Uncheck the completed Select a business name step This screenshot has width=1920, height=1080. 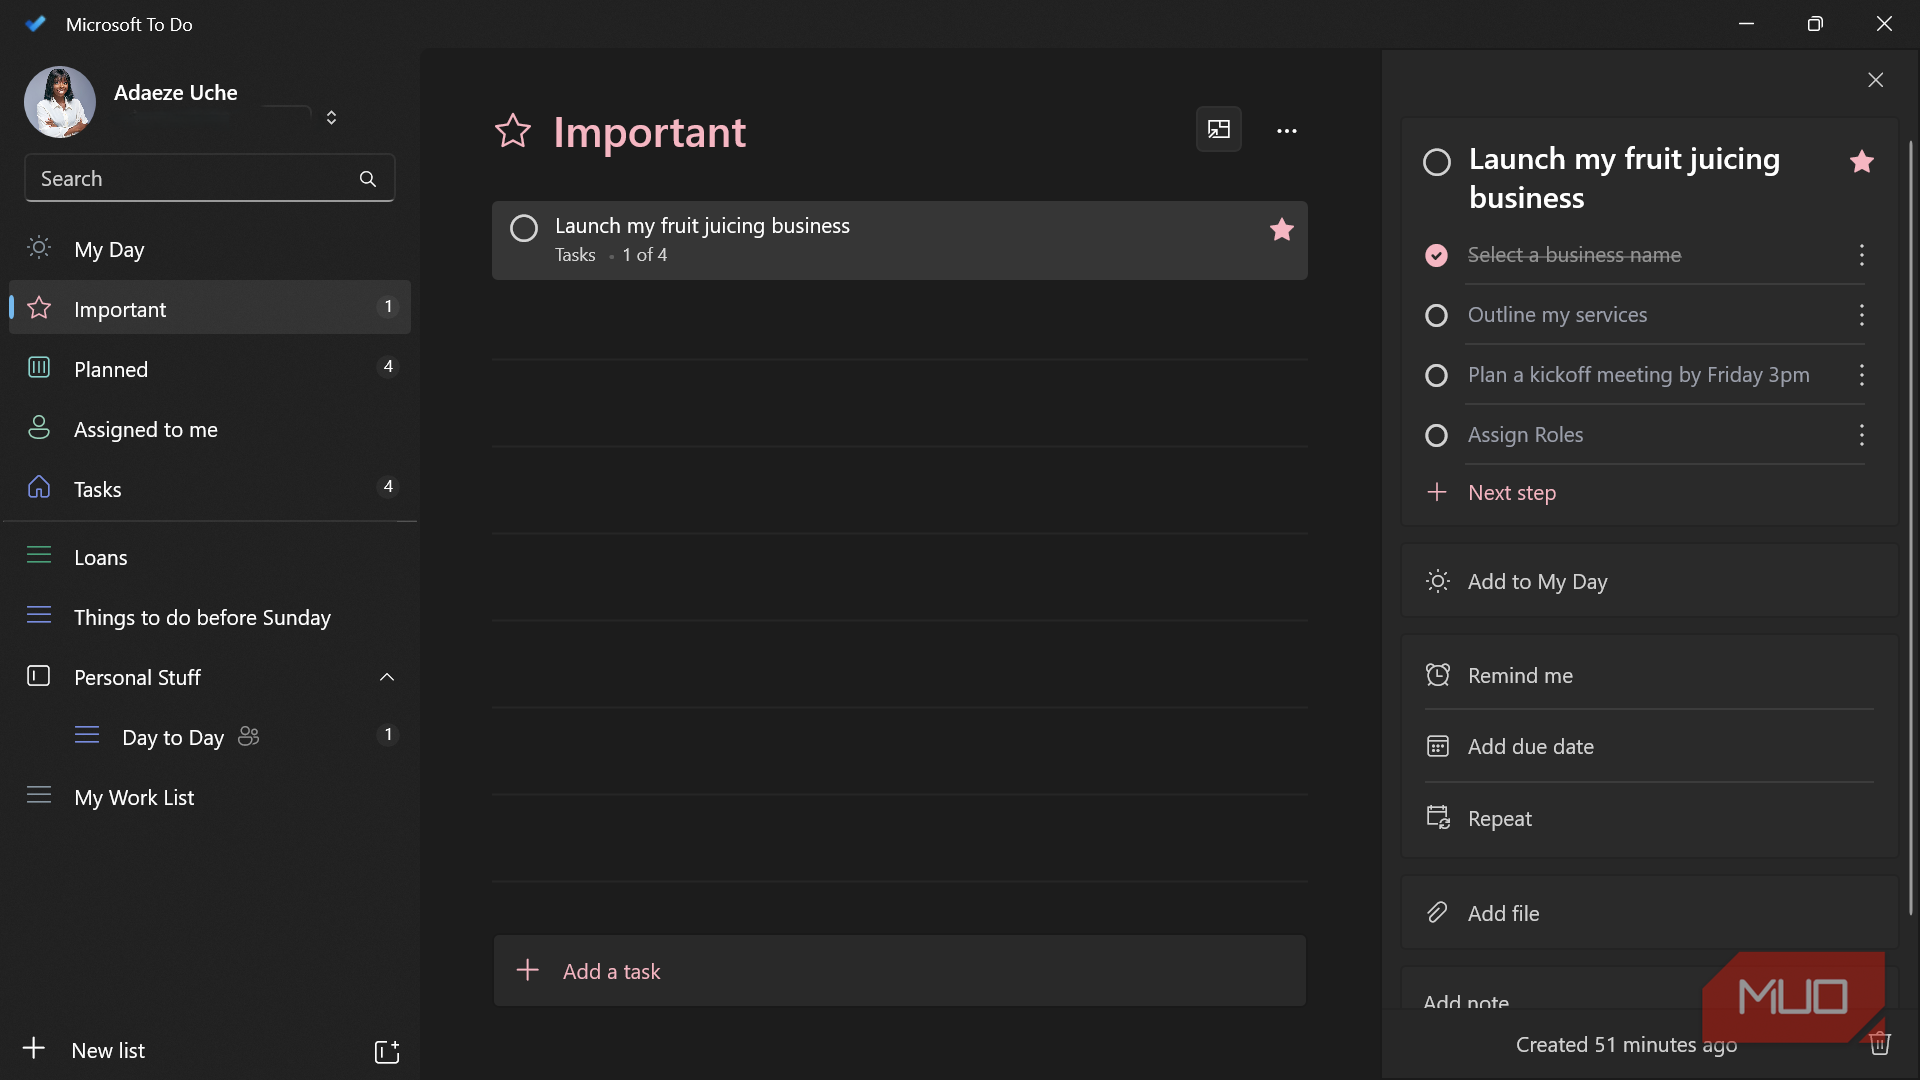point(1436,255)
